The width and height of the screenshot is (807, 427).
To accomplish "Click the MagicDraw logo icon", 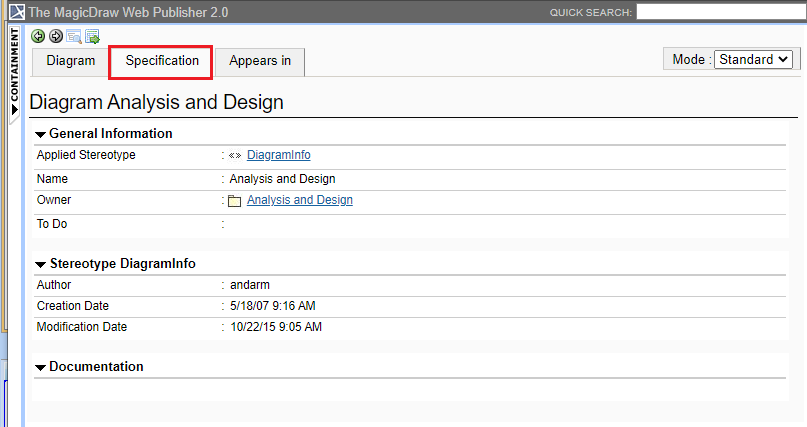I will coord(15,12).
